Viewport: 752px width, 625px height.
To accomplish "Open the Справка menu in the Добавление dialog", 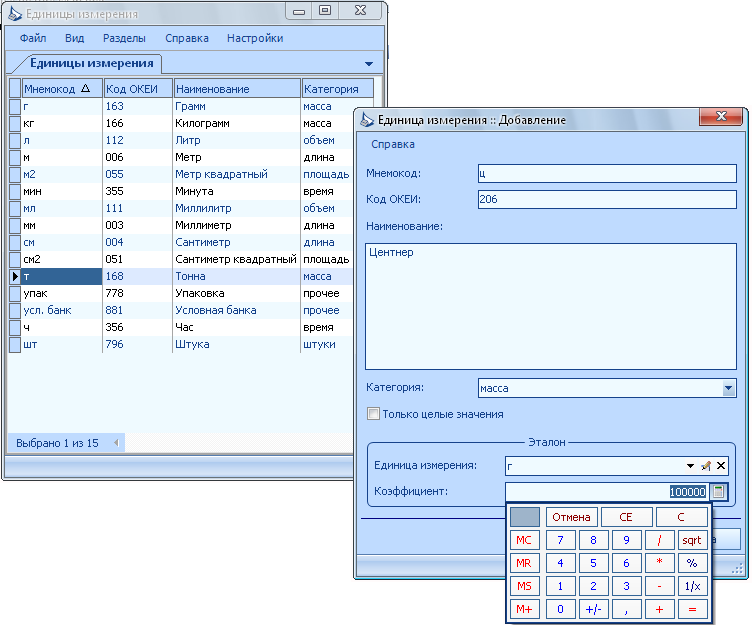I will 393,144.
